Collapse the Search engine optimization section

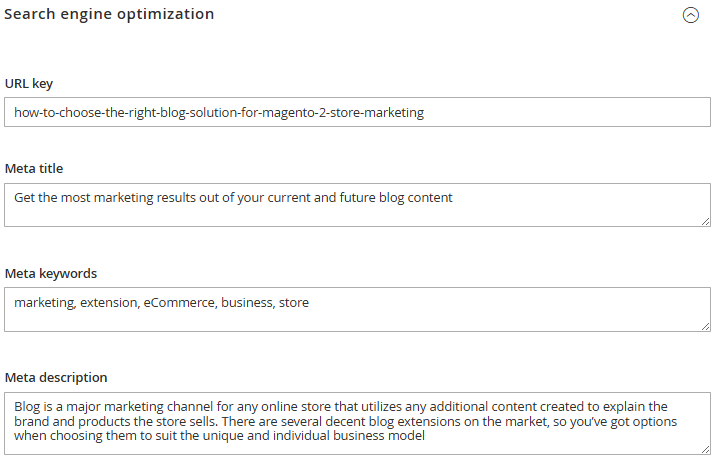(x=690, y=15)
